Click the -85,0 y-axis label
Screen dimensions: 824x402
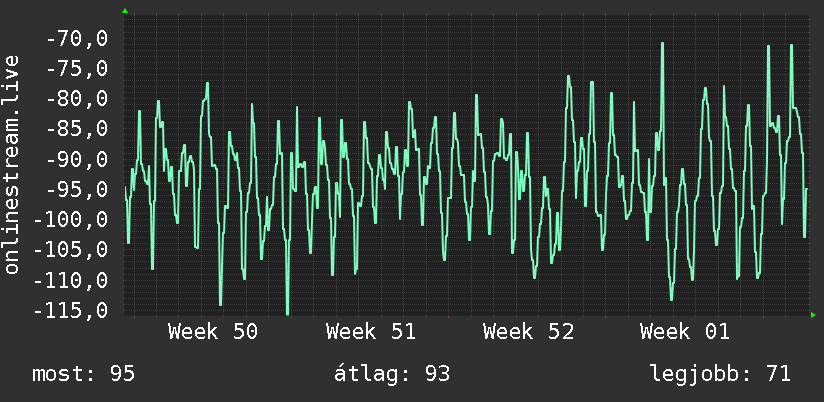pyautogui.click(x=77, y=129)
